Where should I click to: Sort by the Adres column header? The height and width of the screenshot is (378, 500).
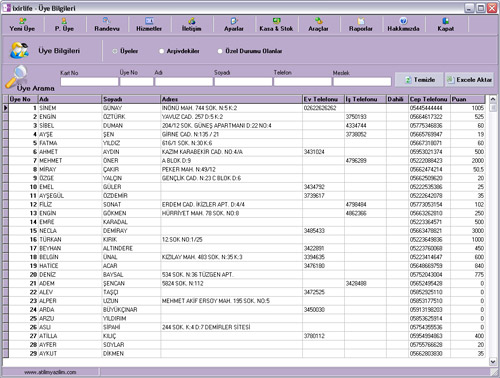(x=231, y=99)
